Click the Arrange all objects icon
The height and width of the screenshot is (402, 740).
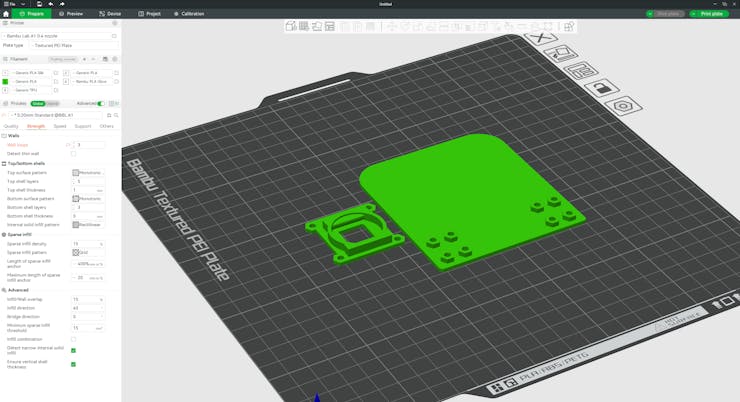pyautogui.click(x=329, y=26)
